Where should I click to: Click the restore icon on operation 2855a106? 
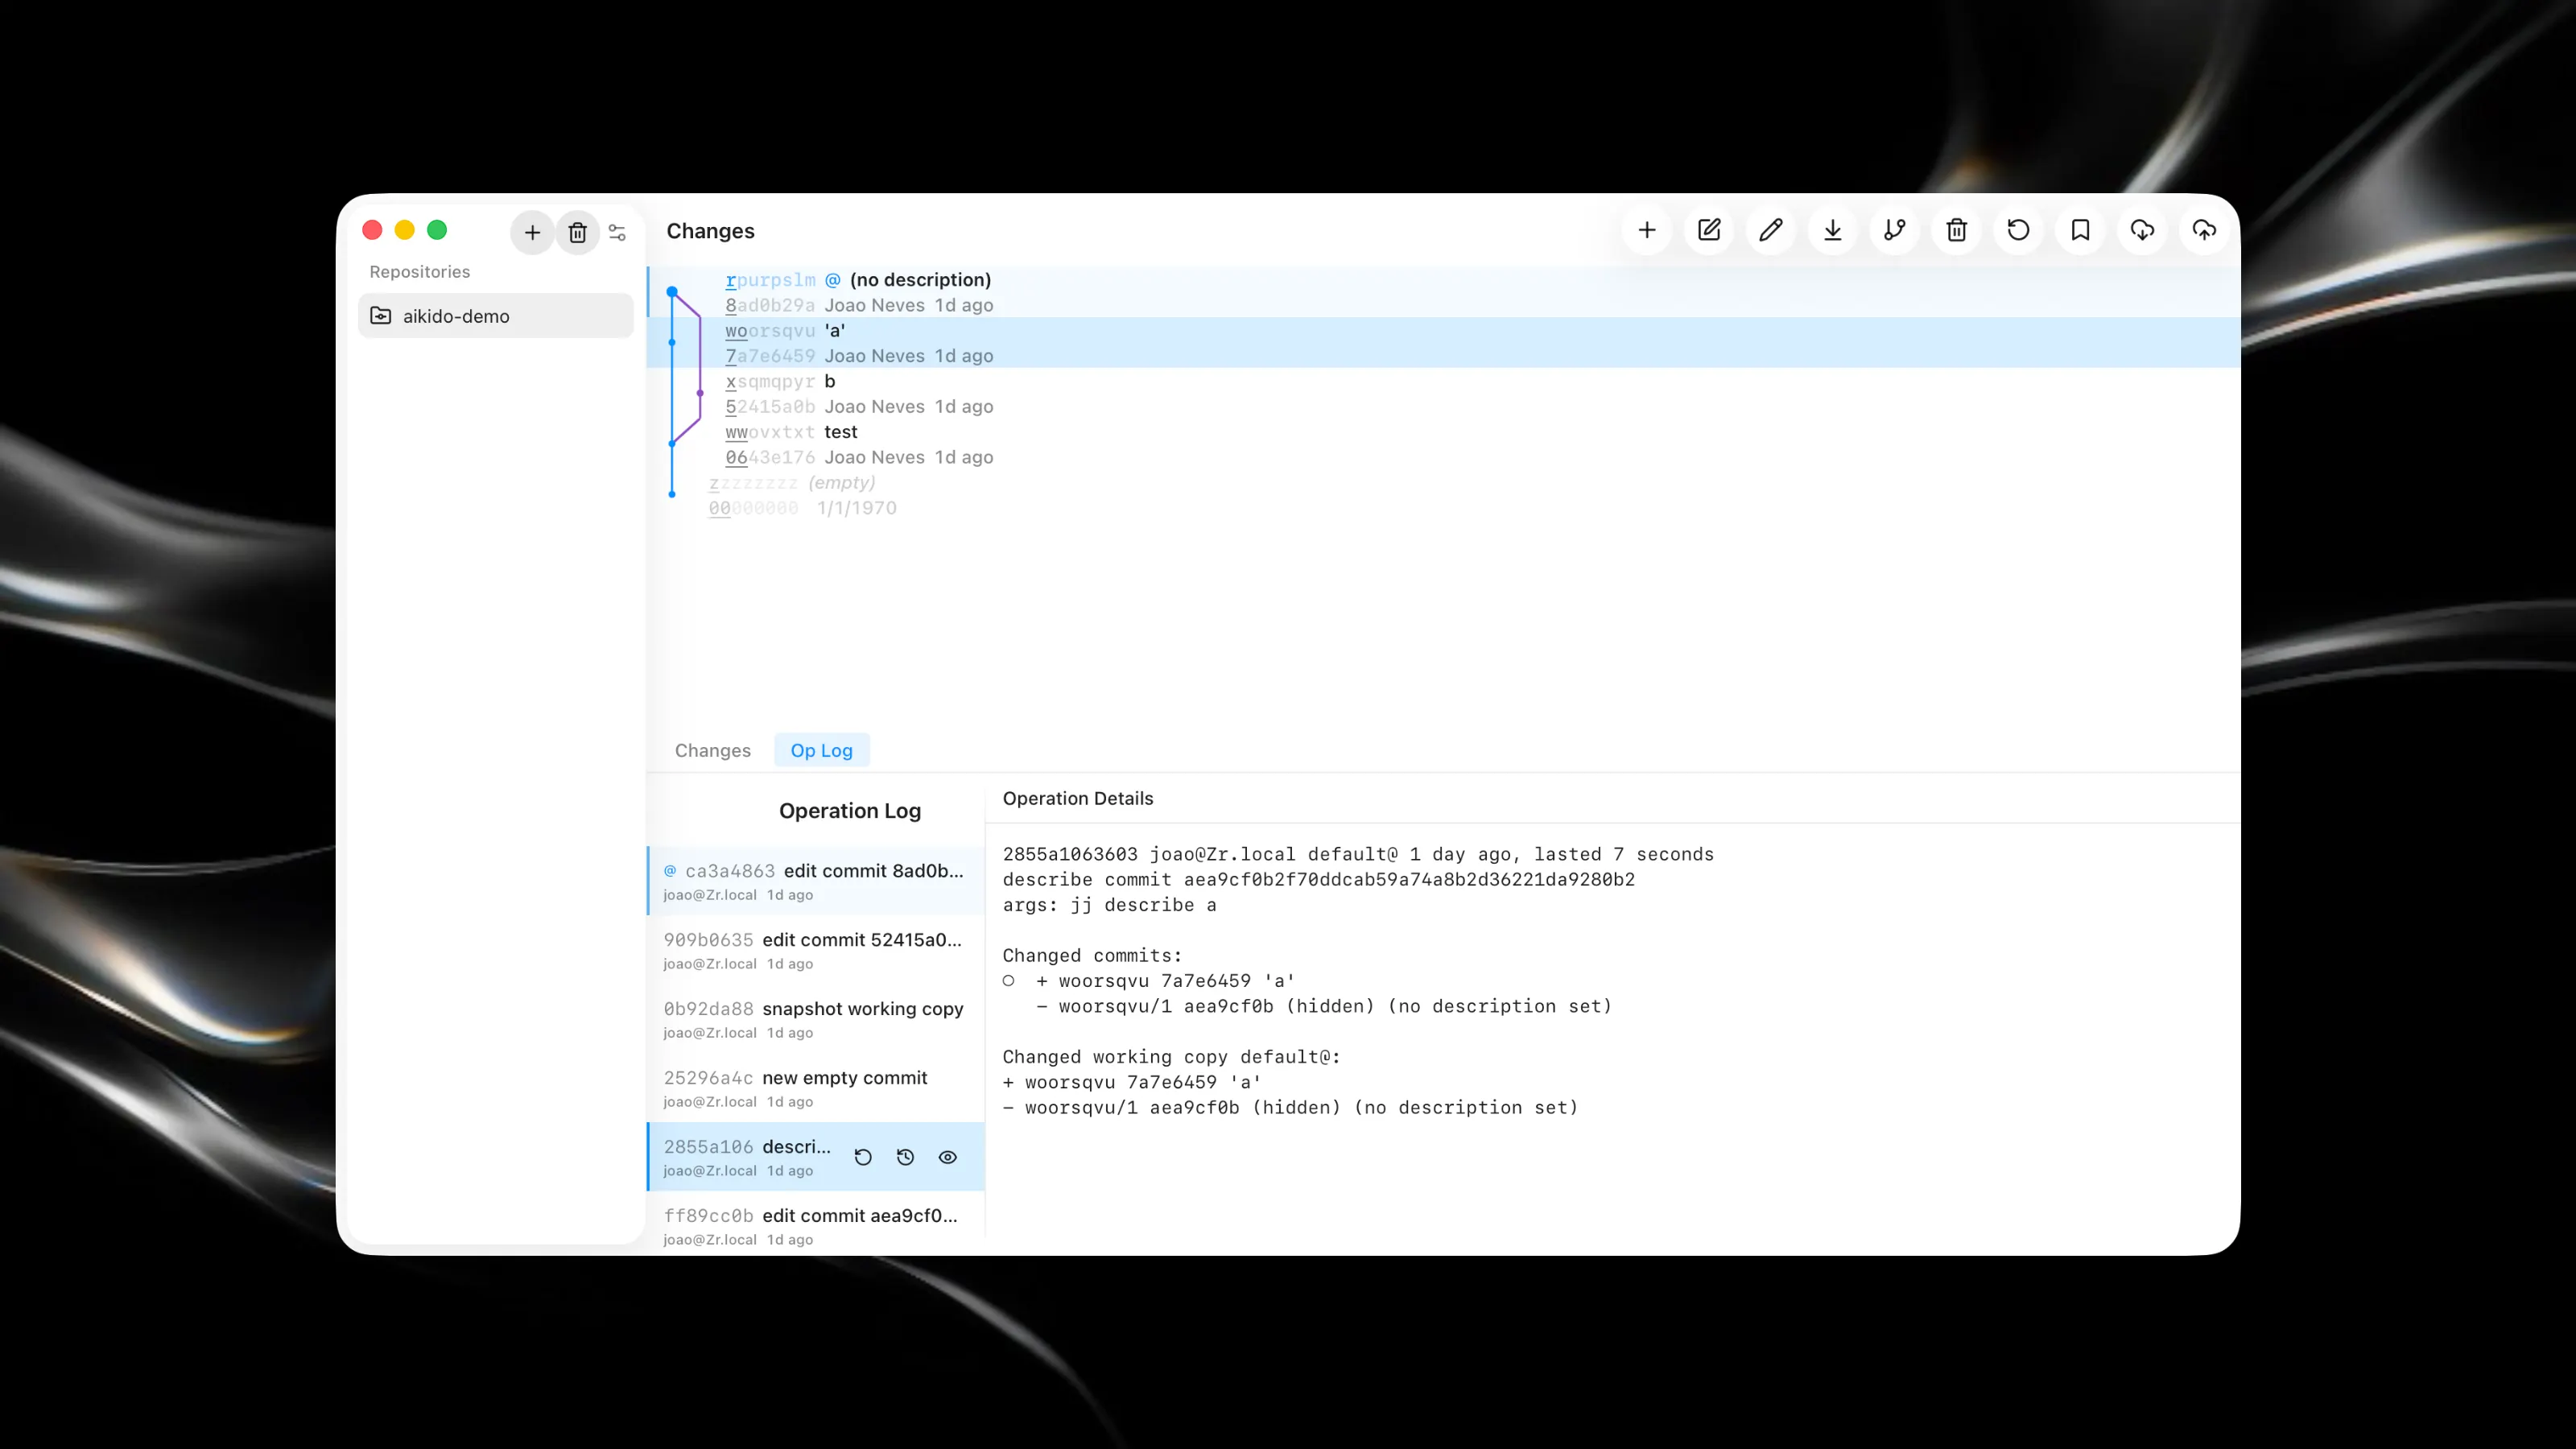click(863, 1157)
